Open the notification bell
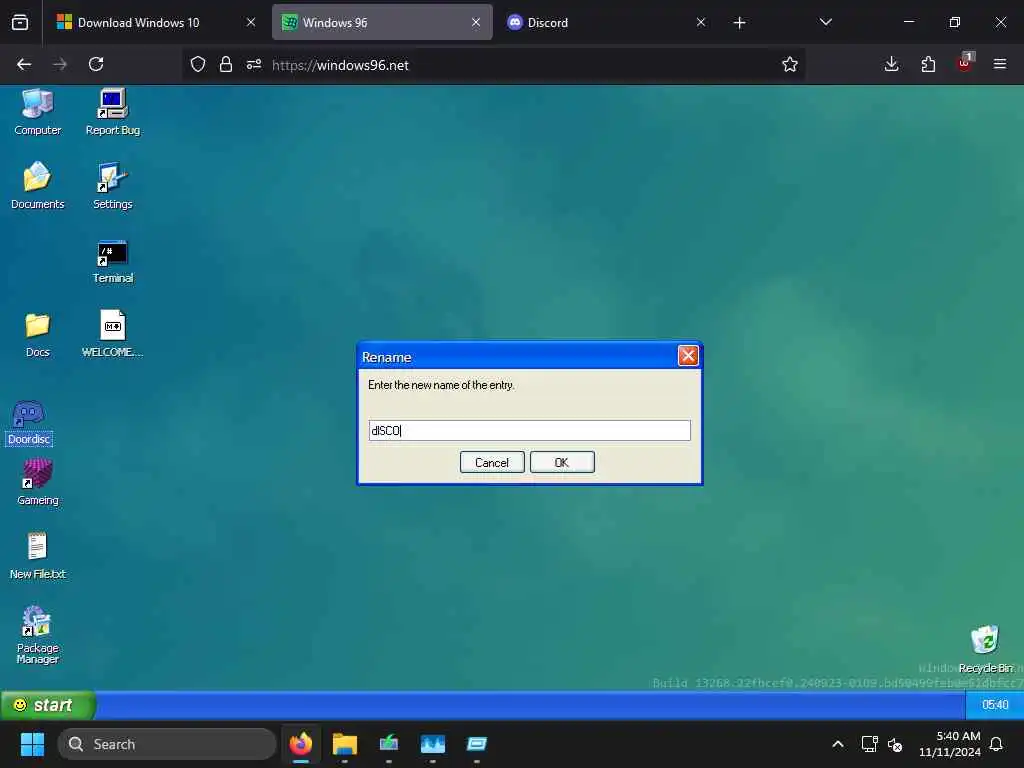The height and width of the screenshot is (768, 1024). (x=997, y=744)
